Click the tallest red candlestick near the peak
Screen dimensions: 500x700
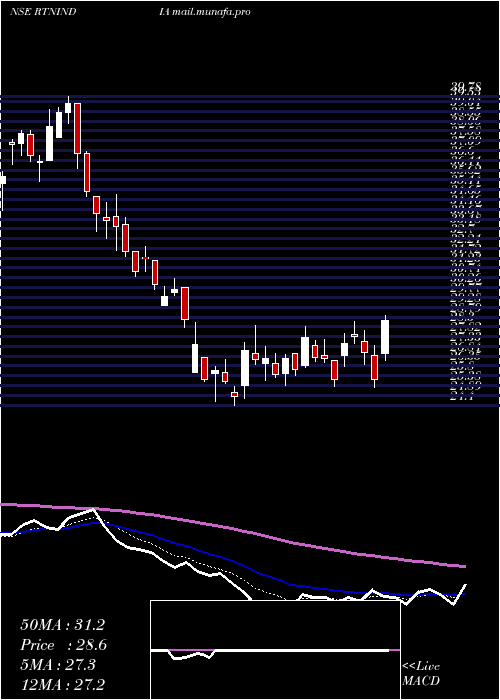[78, 129]
